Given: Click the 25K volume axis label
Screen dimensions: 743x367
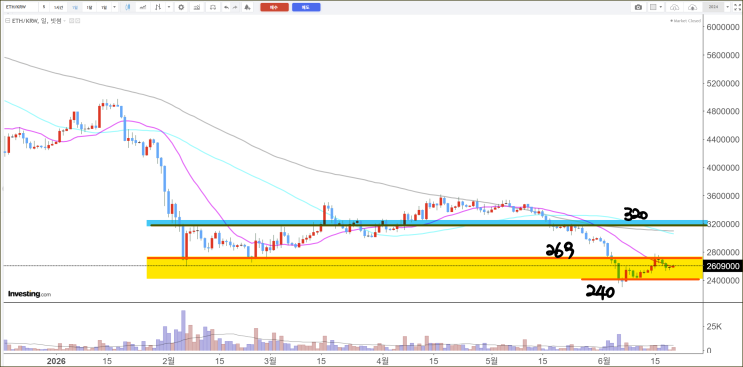Looking at the screenshot, I should coord(714,327).
